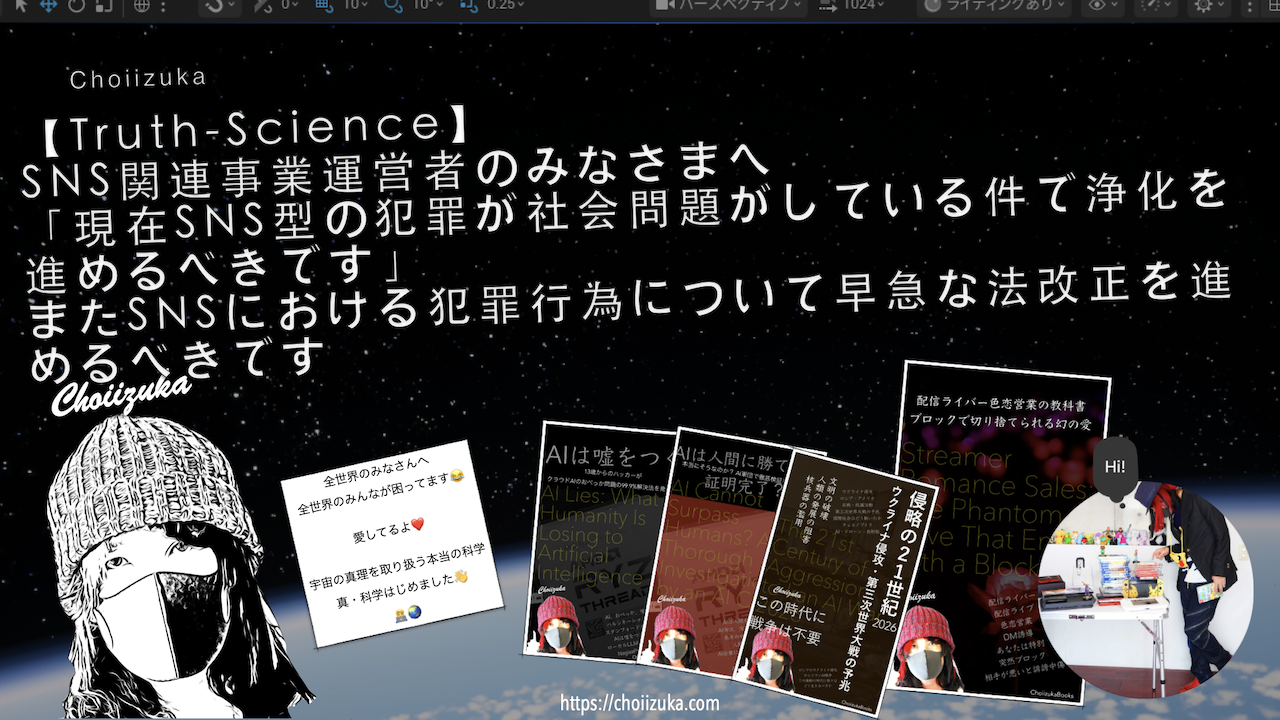Toggle rotation snapping icon
1280x720 pixels.
click(x=393, y=5)
